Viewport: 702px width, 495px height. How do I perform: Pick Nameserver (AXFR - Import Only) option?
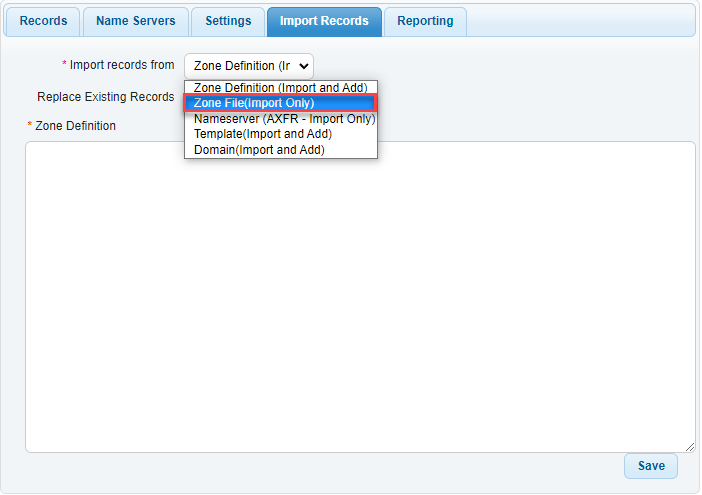pyautogui.click(x=281, y=119)
